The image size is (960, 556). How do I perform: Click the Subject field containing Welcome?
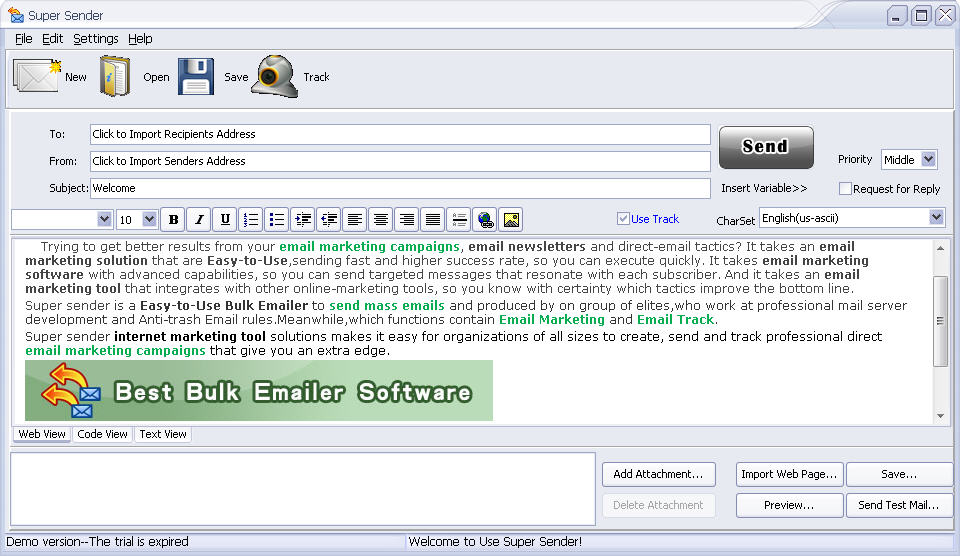(x=400, y=188)
